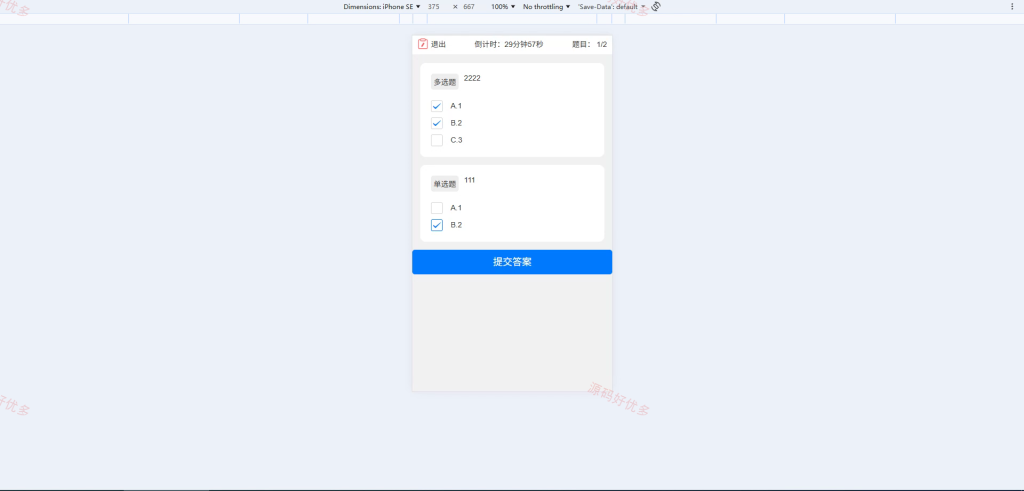Viewport: 1024px width, 491px height.
Task: Uncheck option A.1 in the 多选题 question
Action: pyautogui.click(x=437, y=106)
